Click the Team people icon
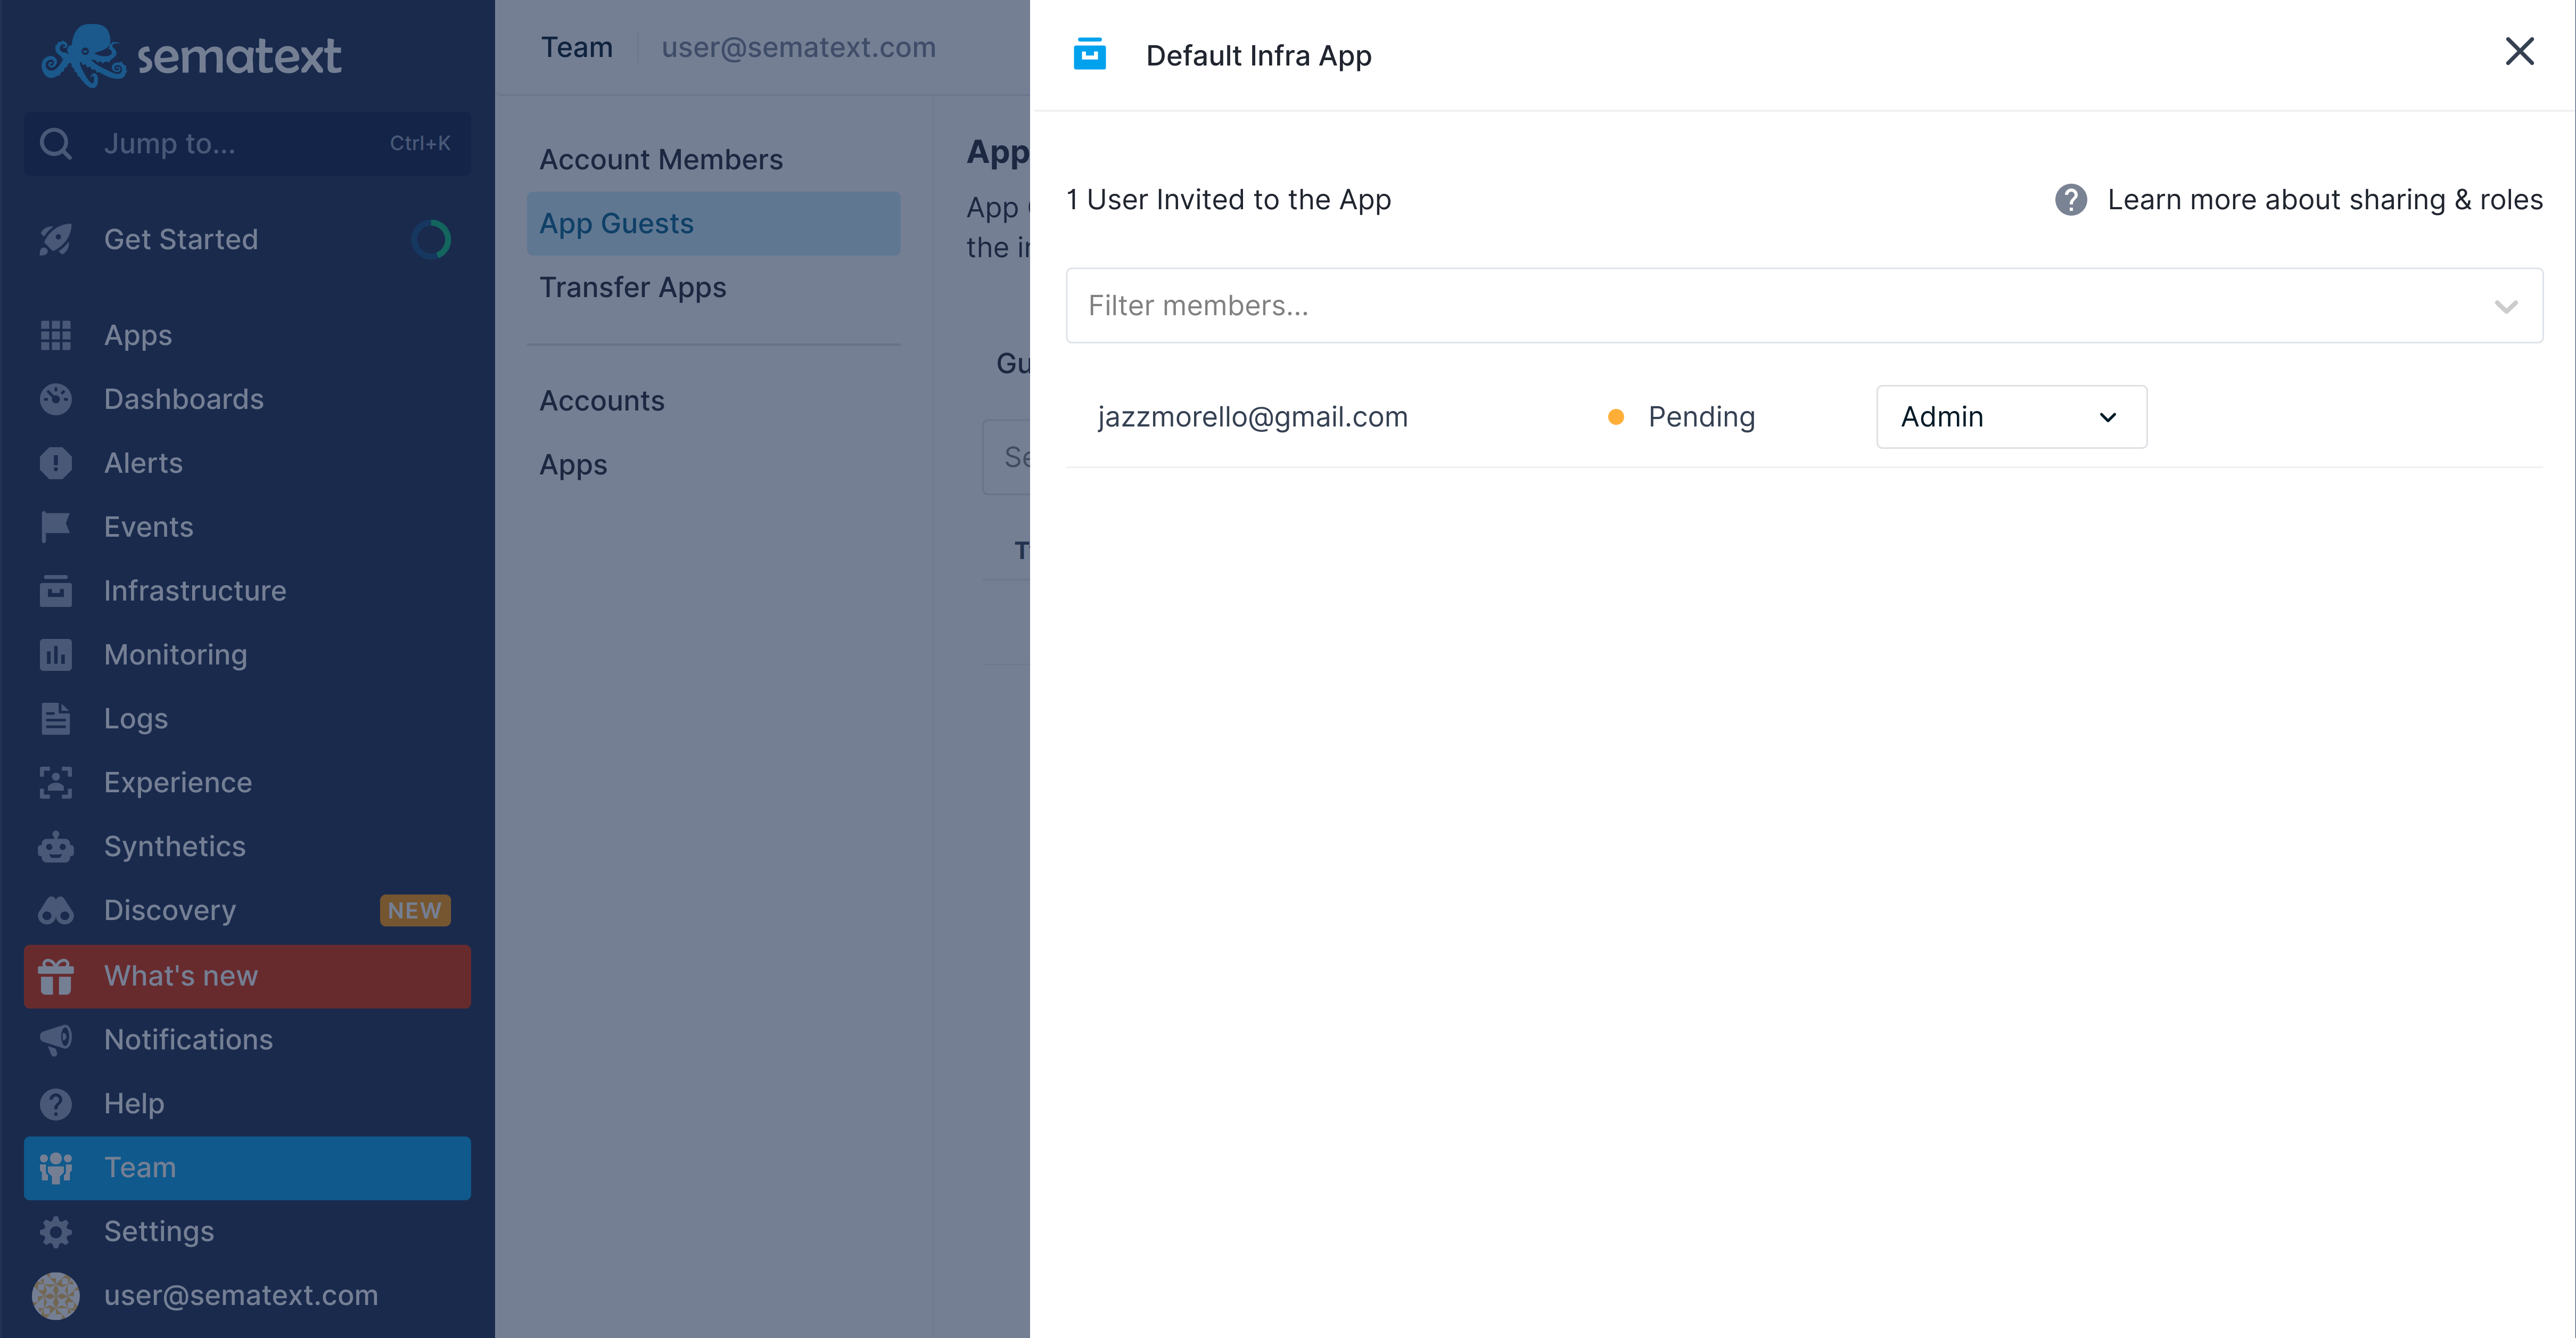The image size is (2576, 1338). click(x=55, y=1168)
